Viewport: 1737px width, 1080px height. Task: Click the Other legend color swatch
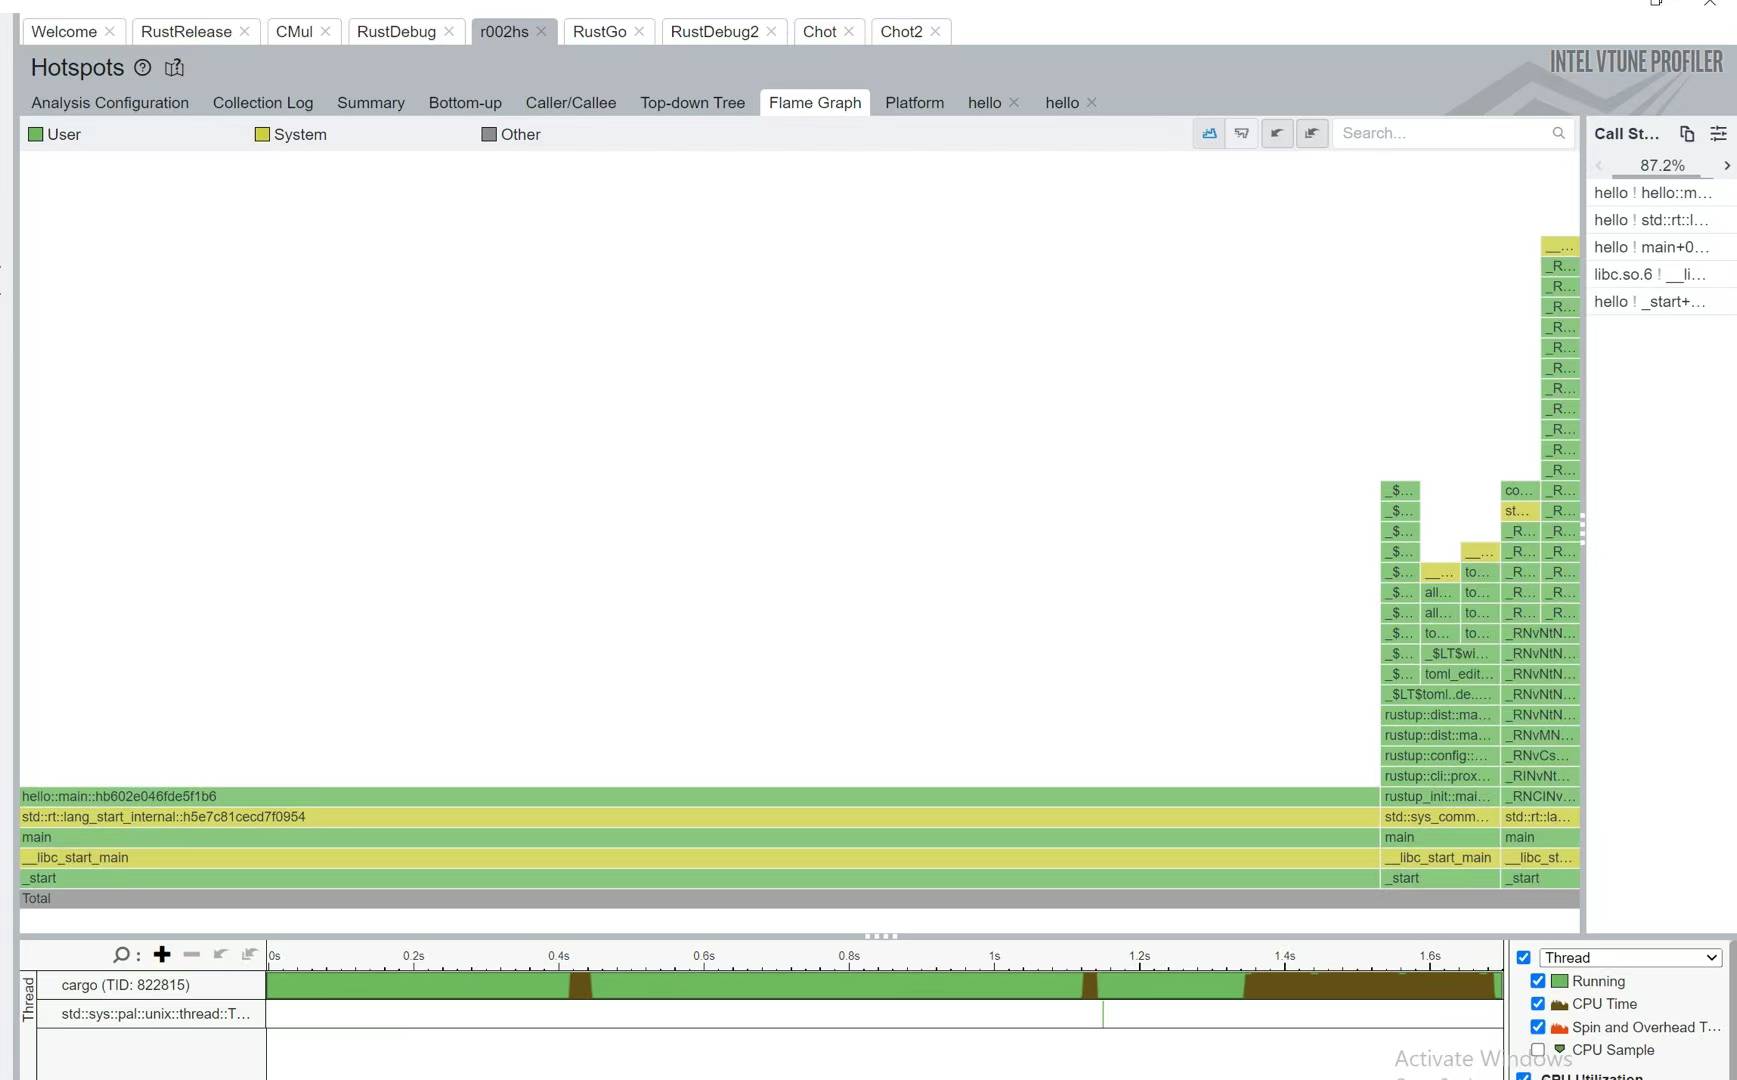click(489, 134)
